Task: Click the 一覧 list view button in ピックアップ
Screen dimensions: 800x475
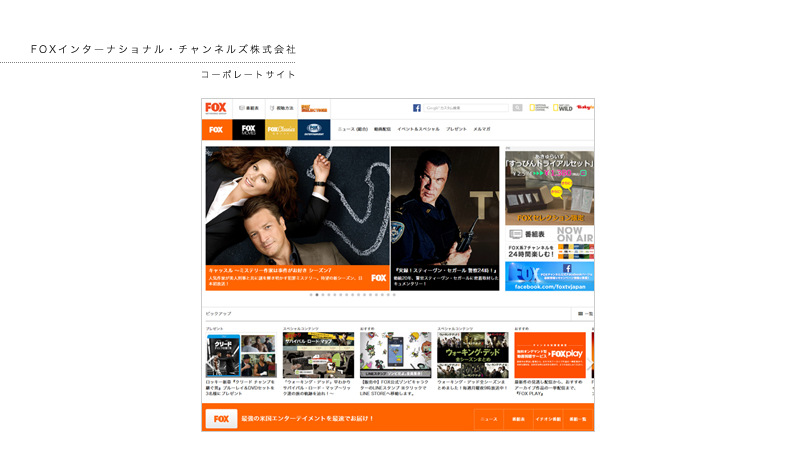Action: point(585,314)
